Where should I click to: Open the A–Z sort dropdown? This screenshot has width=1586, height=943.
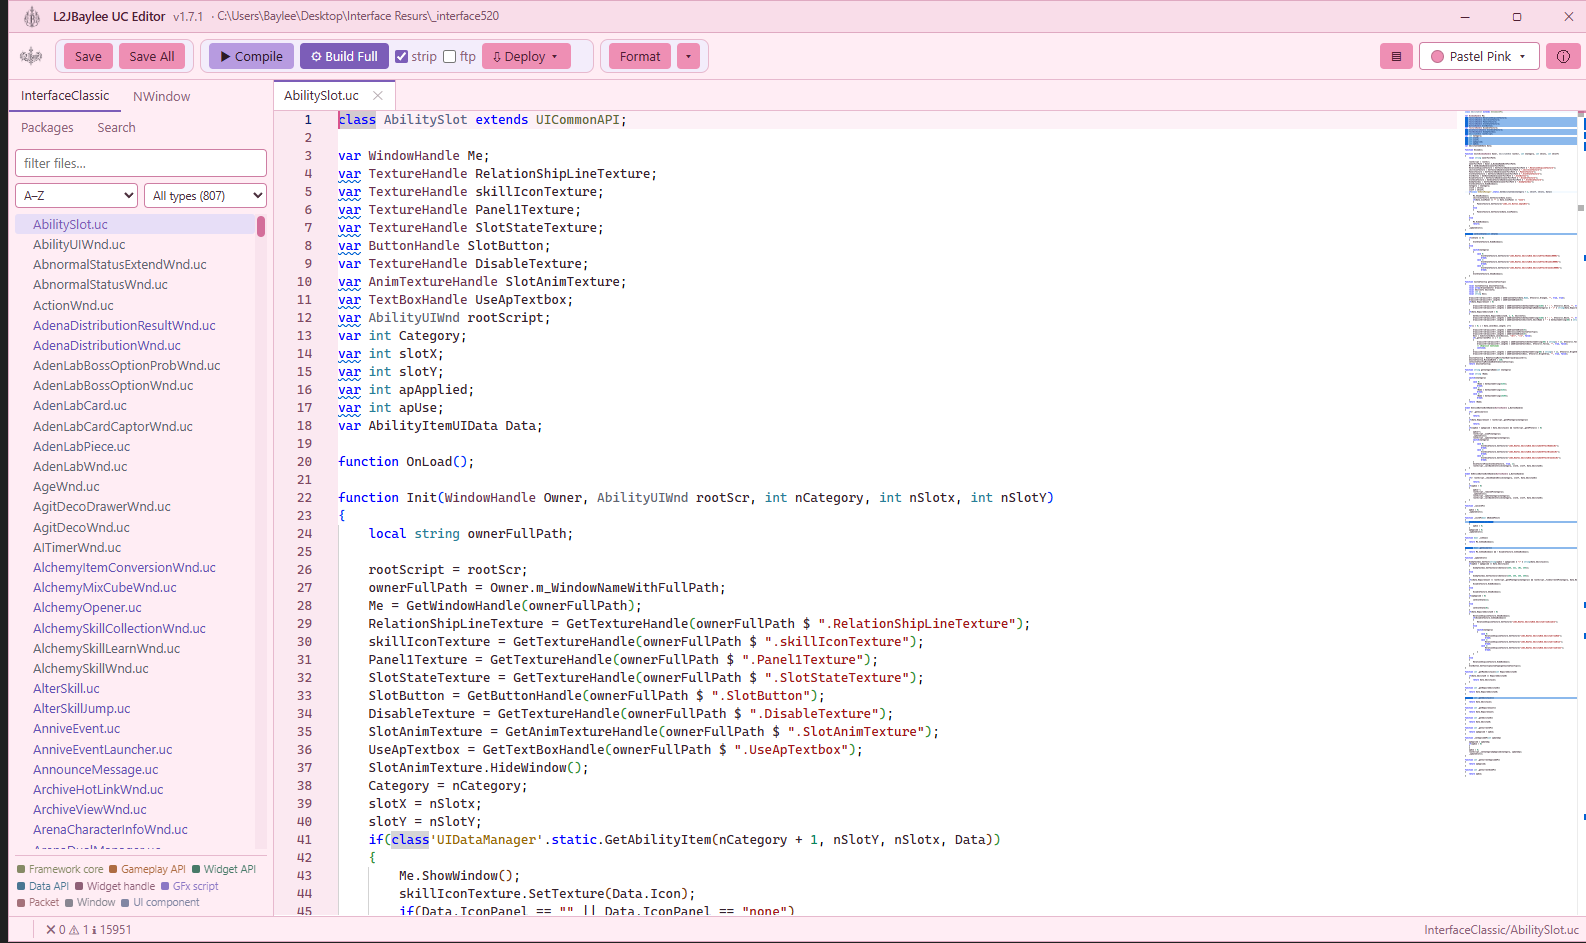pyautogui.click(x=76, y=196)
